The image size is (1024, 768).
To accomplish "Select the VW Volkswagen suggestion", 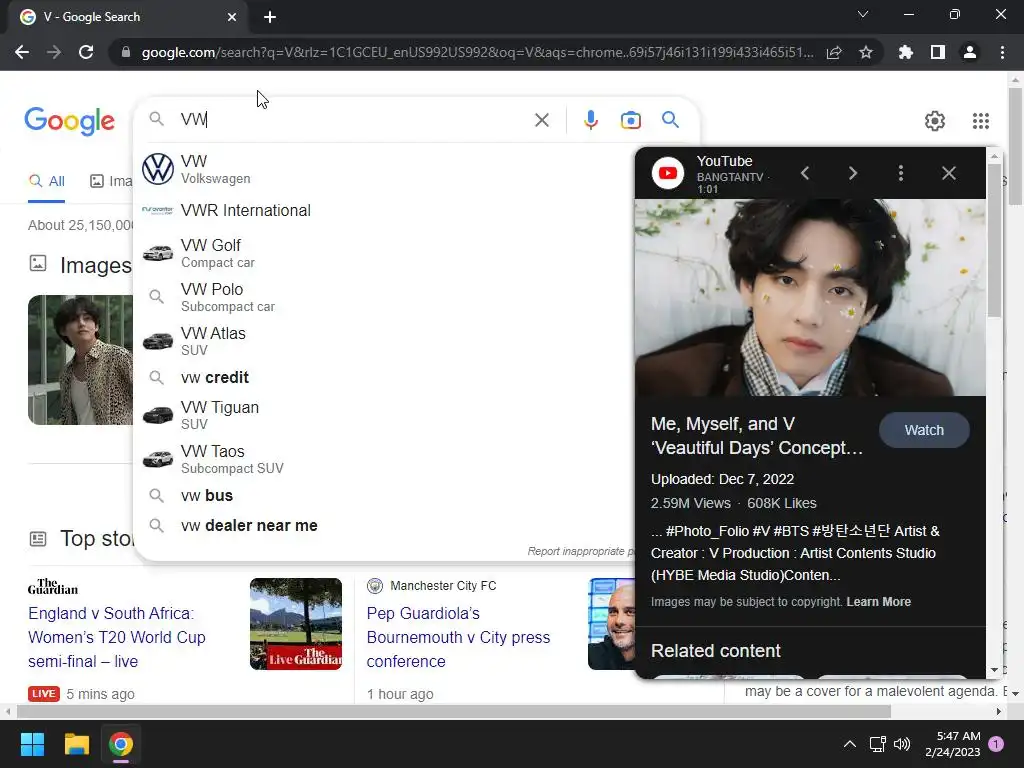I will click(x=385, y=169).
